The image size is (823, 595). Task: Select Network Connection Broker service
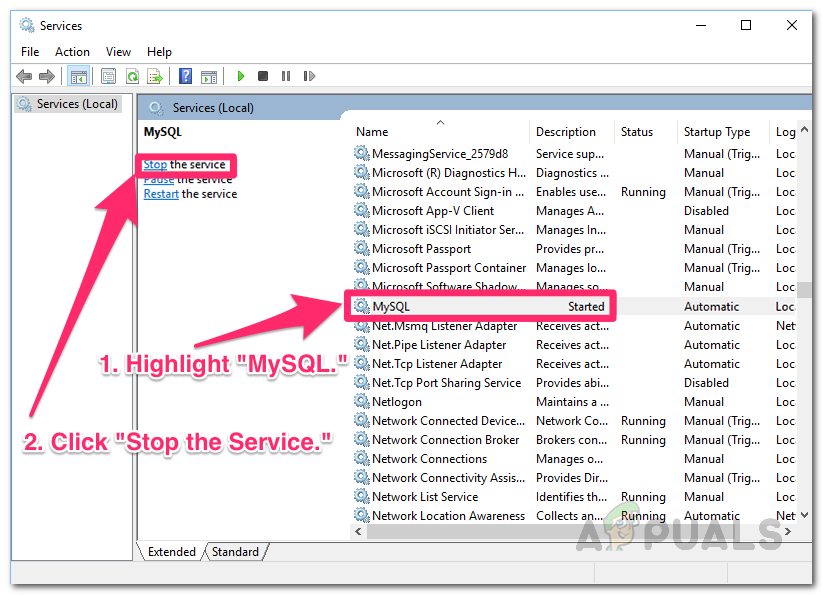coord(446,440)
